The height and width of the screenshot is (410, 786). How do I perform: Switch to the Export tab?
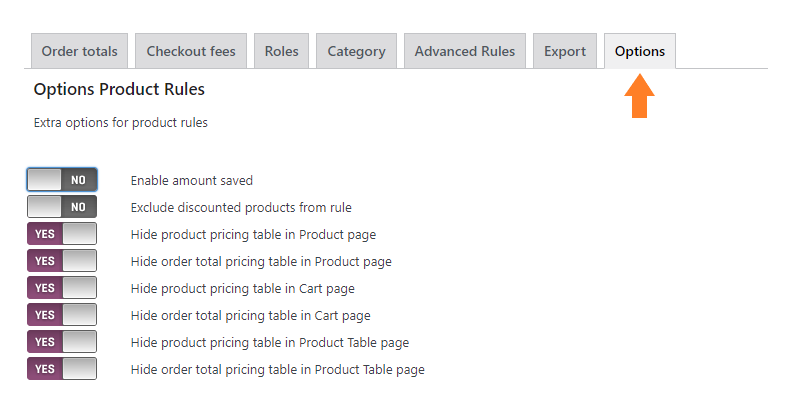[x=565, y=51]
